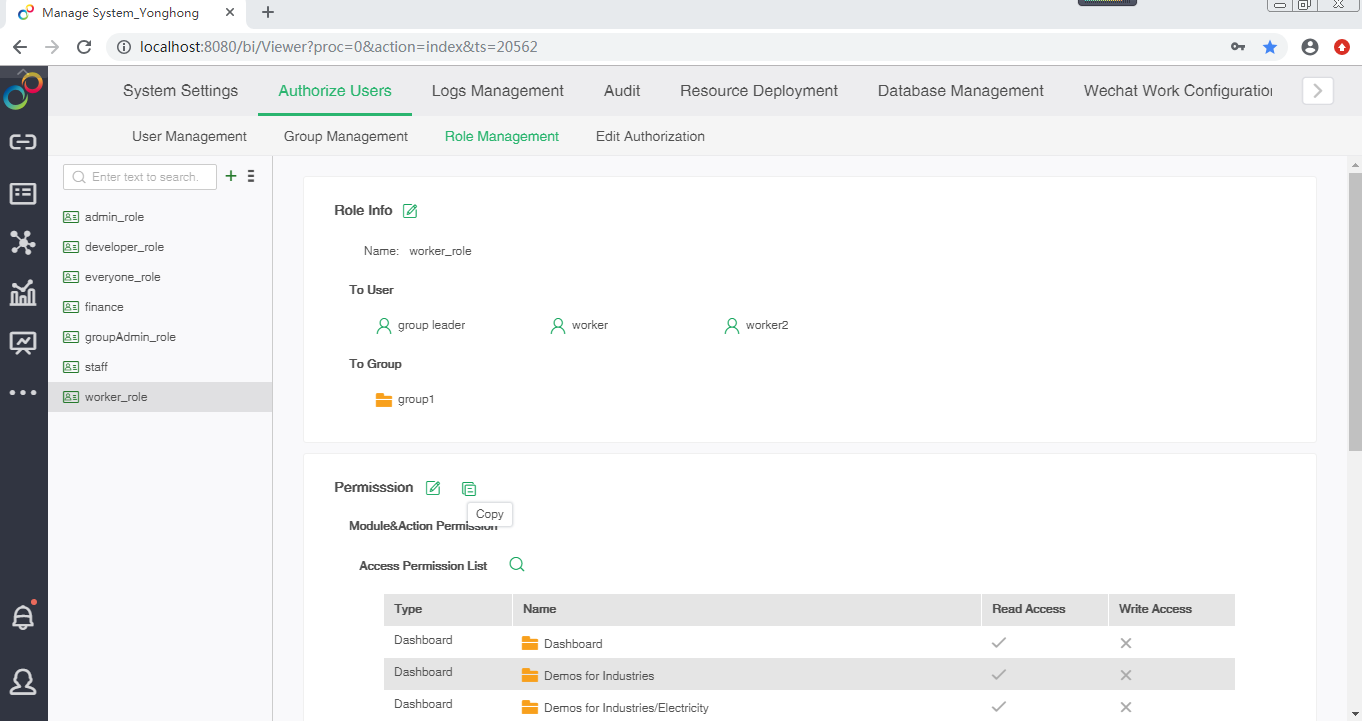Open the three-dot more sidebar icon
This screenshot has width=1362, height=721.
23,393
